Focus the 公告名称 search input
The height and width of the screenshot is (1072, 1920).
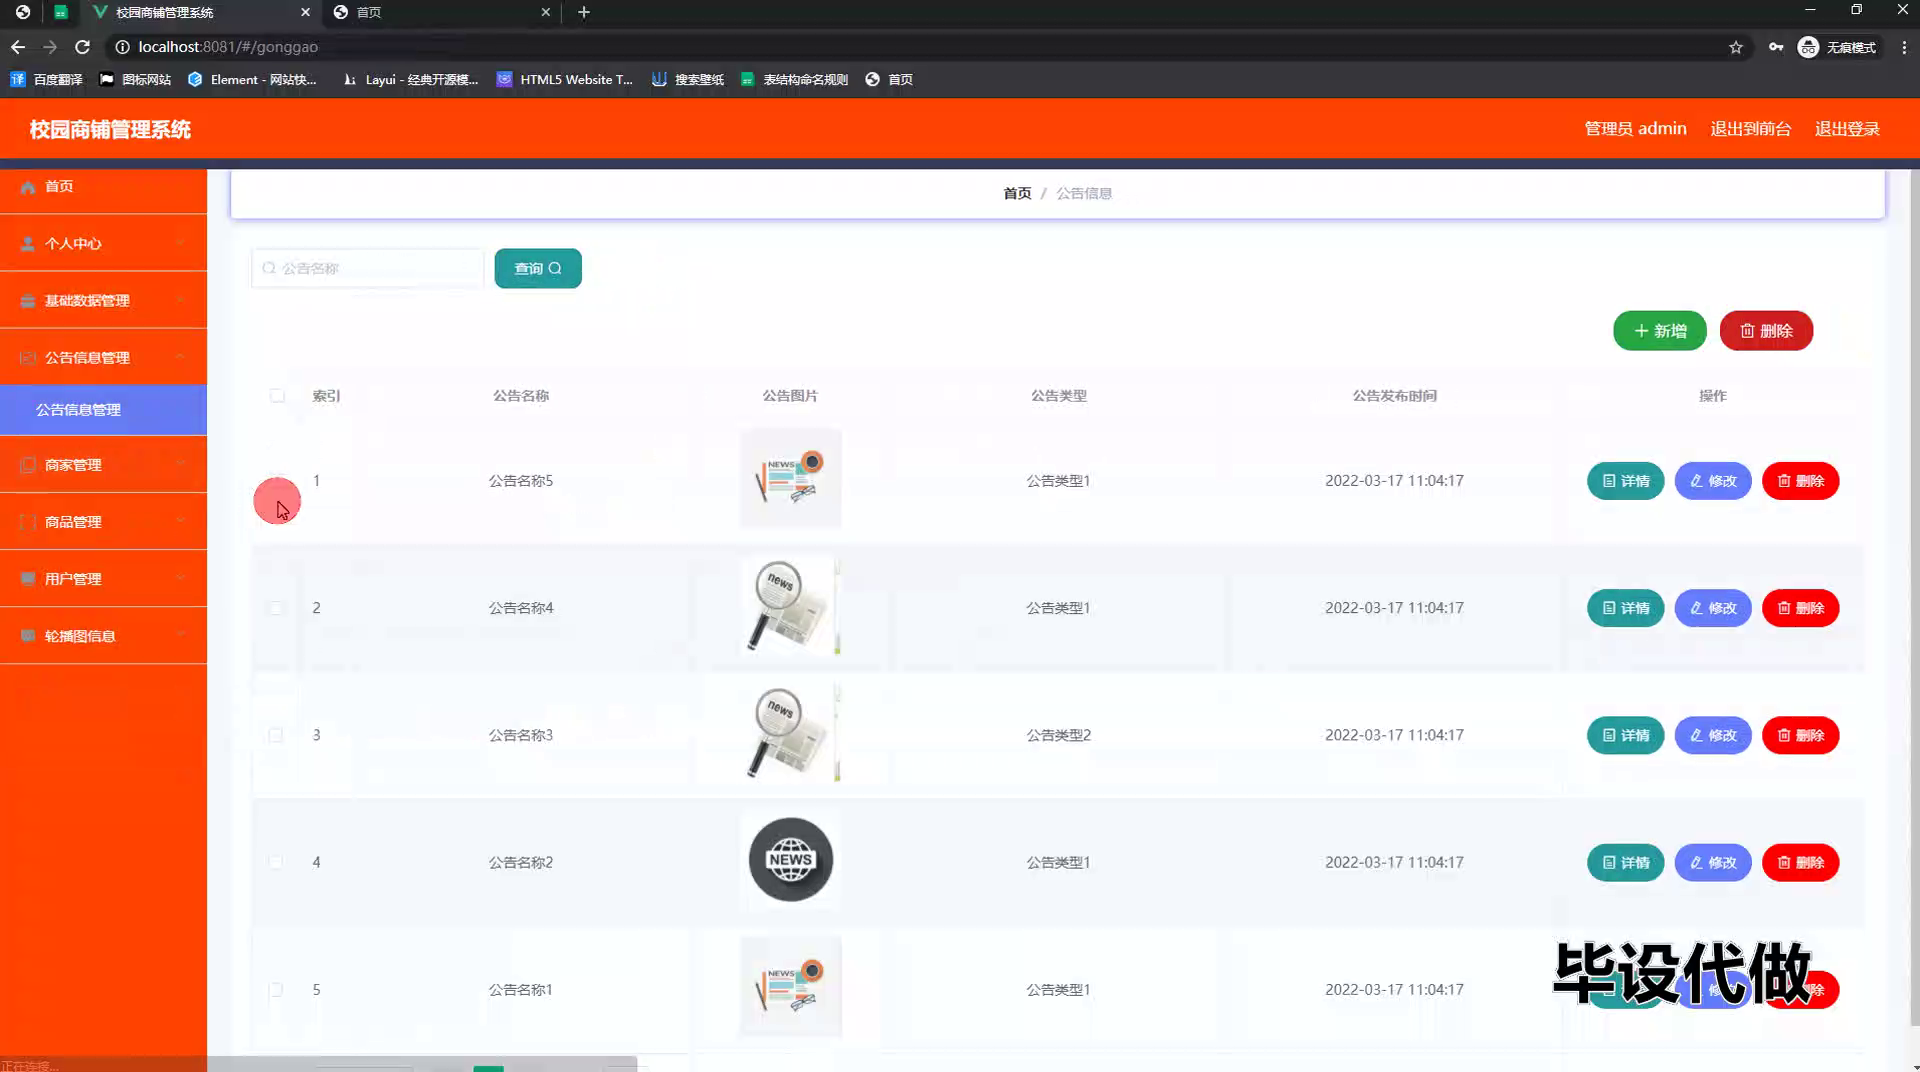tap(367, 268)
